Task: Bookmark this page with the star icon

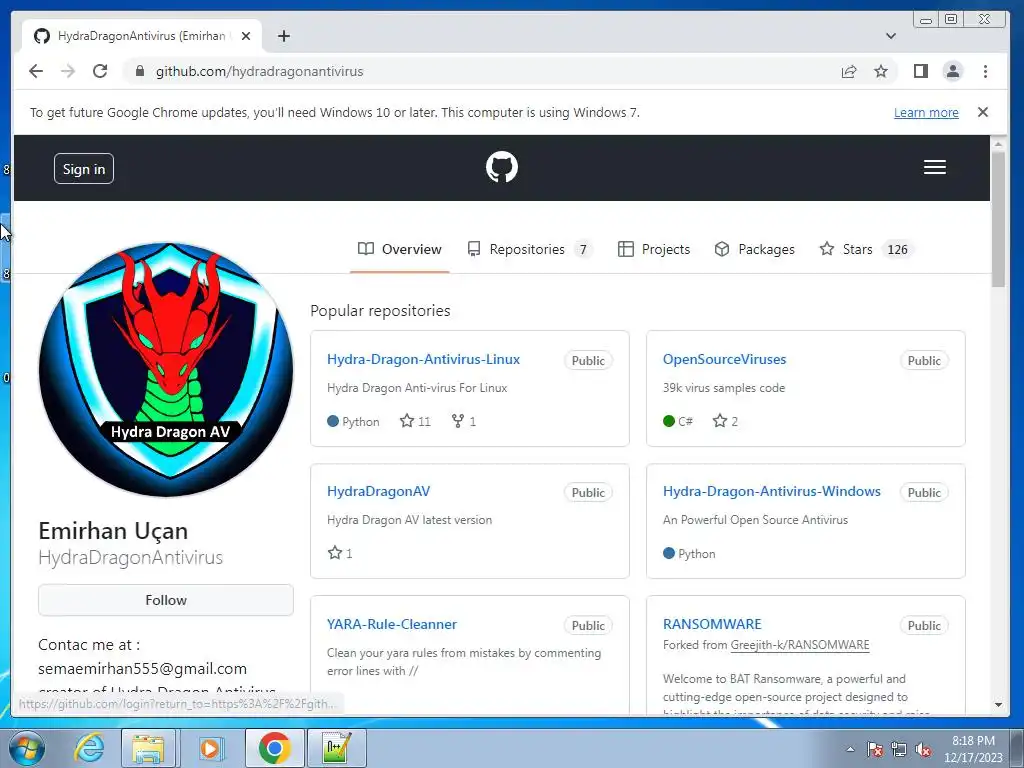Action: pos(881,71)
